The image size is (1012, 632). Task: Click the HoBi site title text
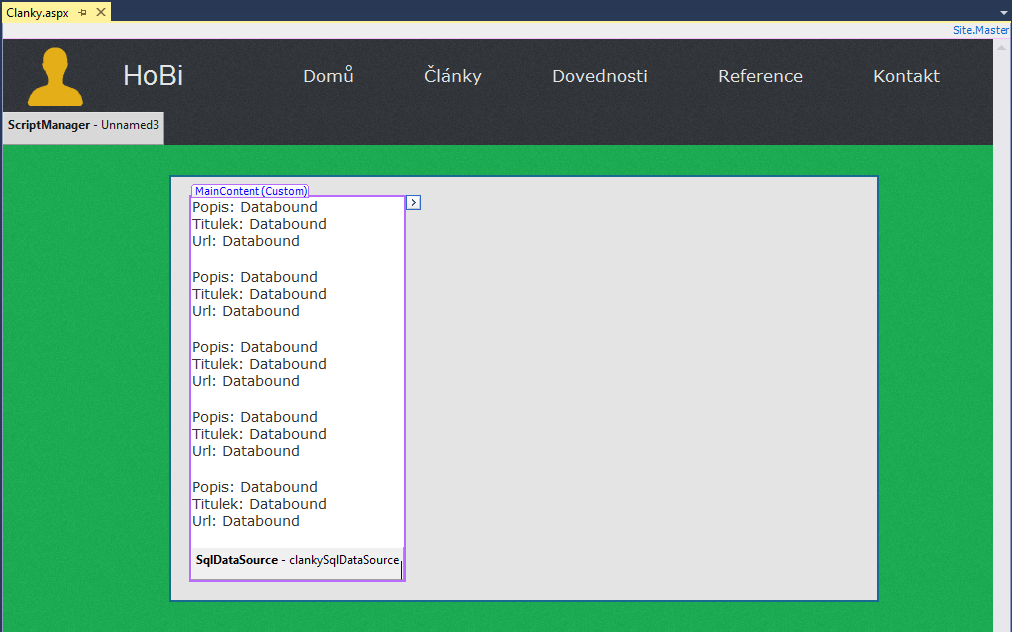152,75
